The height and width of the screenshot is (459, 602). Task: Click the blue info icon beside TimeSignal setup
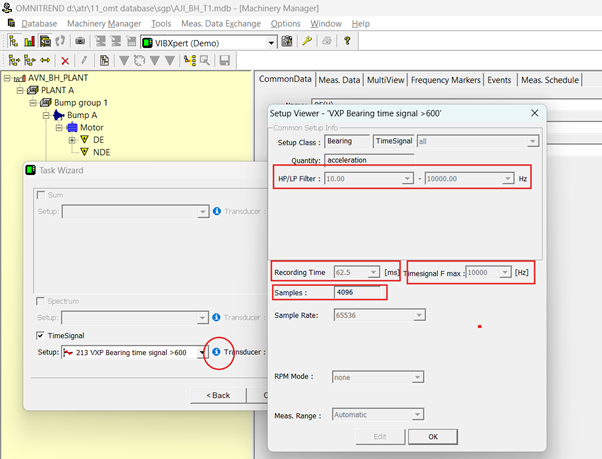tap(216, 352)
